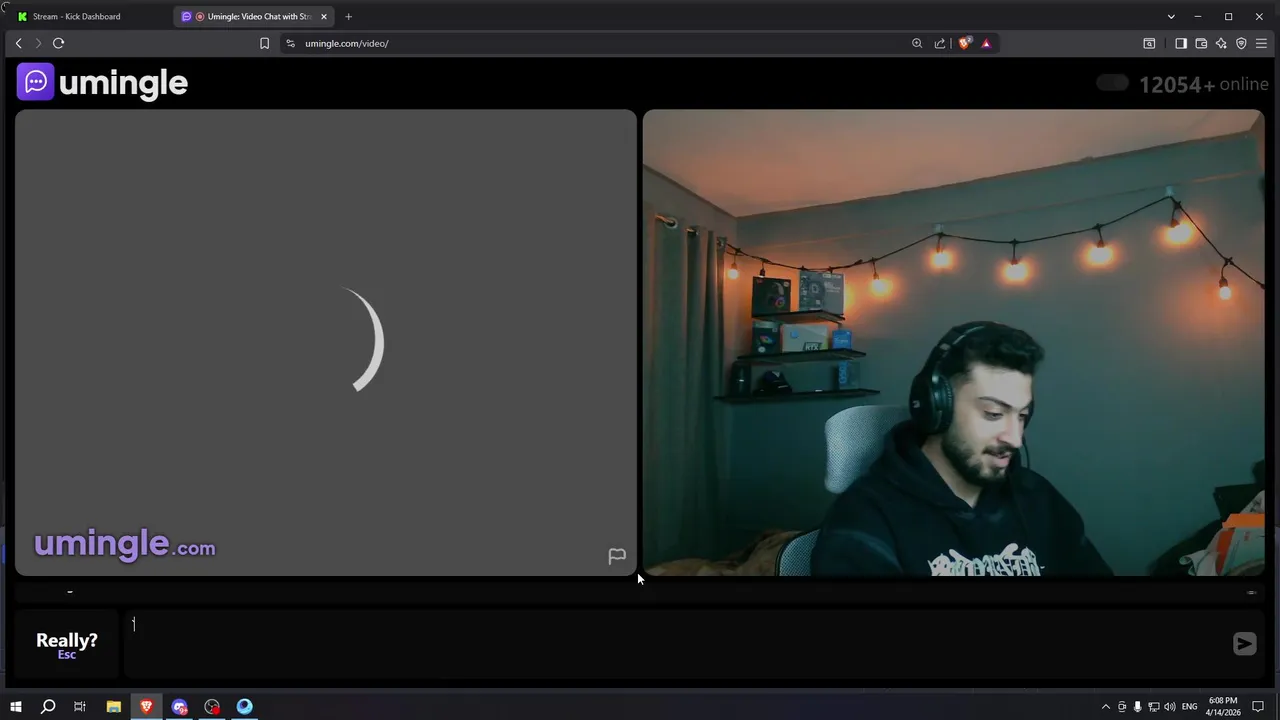Open the Brave Shields lion icon

pos(964,43)
